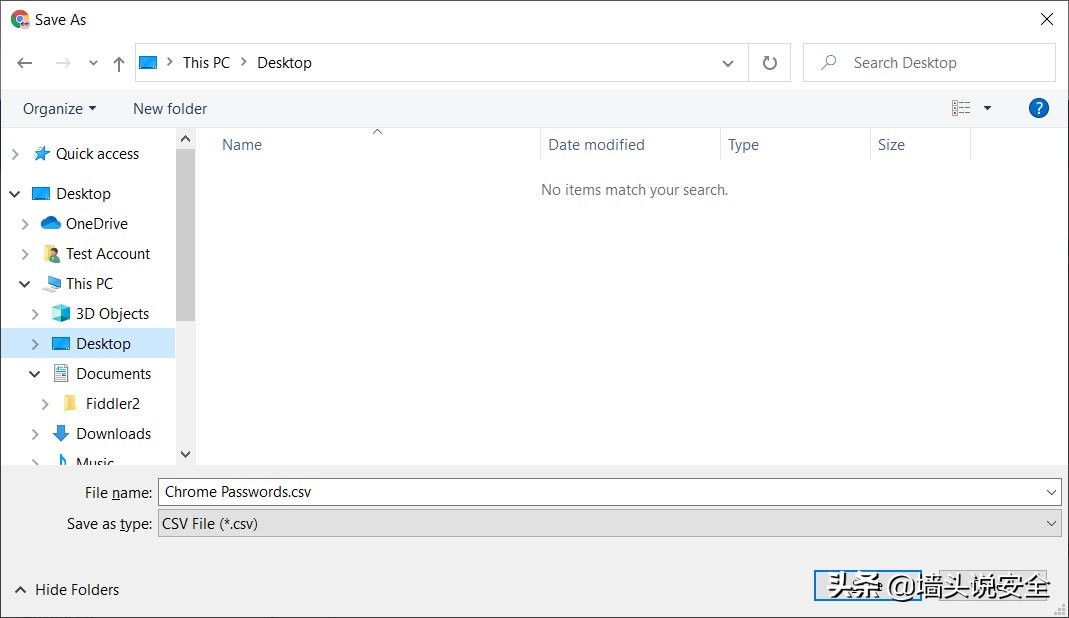Image resolution: width=1069 pixels, height=618 pixels.
Task: Click This PC computer icon in tree
Action: (x=52, y=284)
